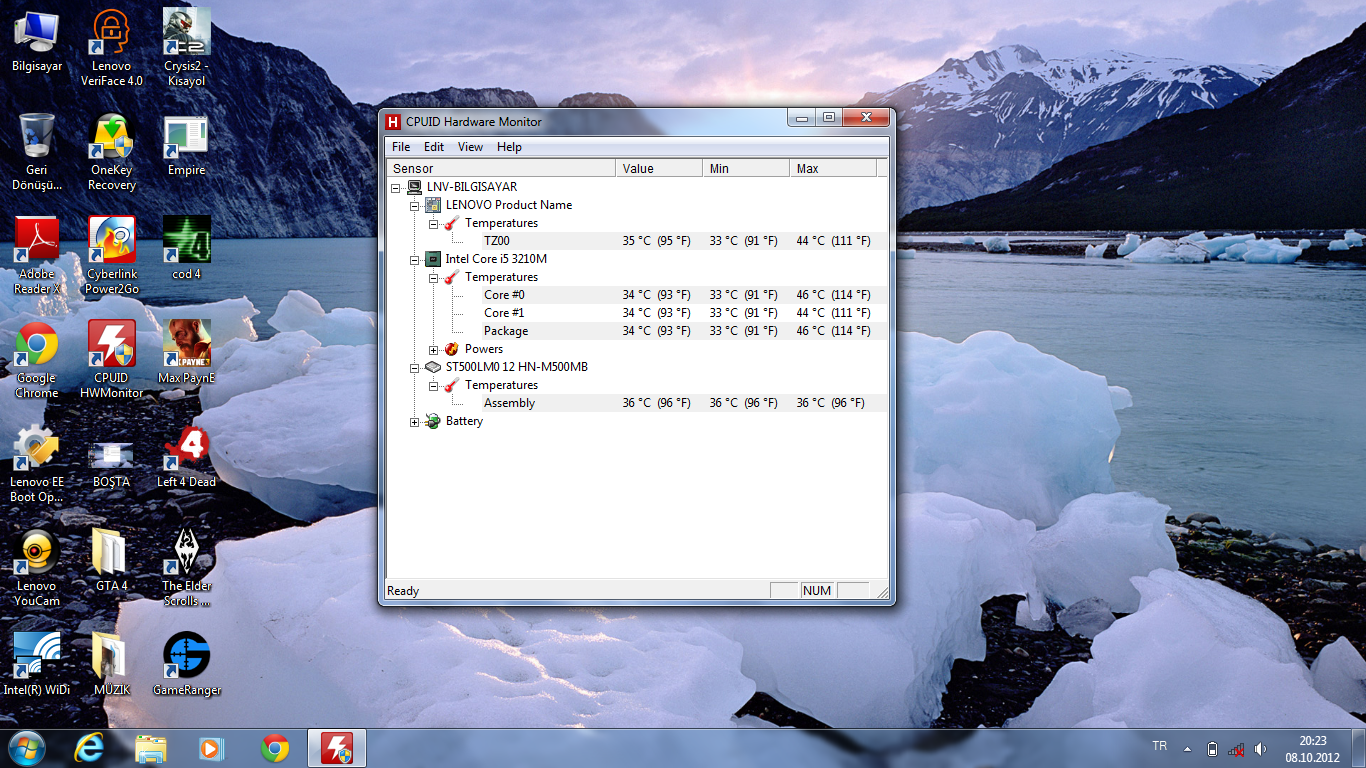Screen dimensions: 1366x768
Task: Click the battery power tray icon
Action: pyautogui.click(x=1213, y=748)
